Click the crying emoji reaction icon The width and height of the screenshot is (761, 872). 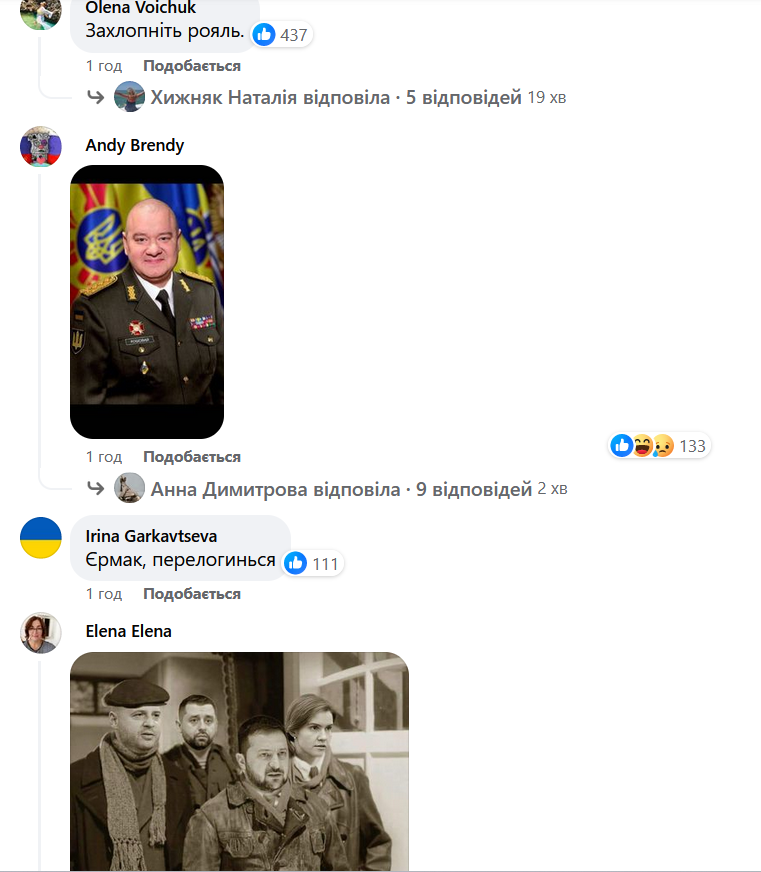tap(663, 446)
